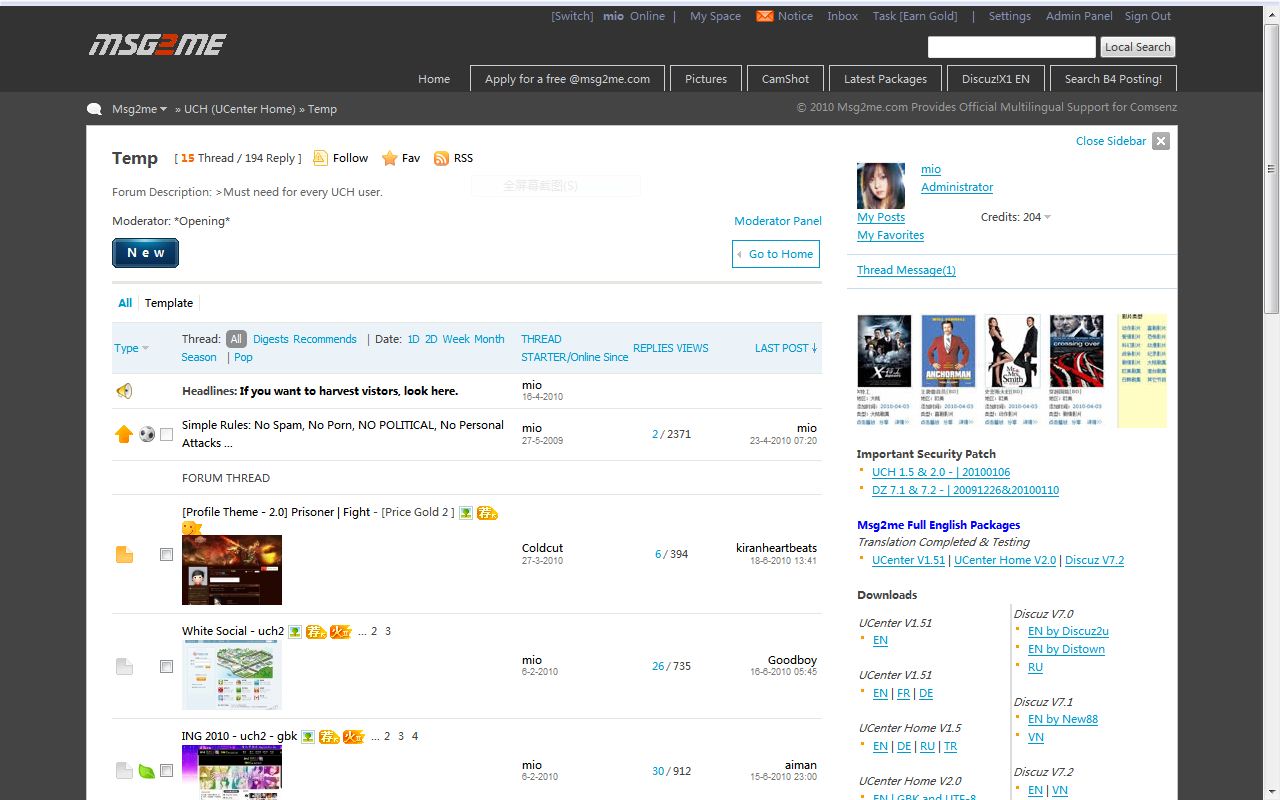1280x800 pixels.
Task: Click the browser vertical scrollbar
Action: 1272,170
